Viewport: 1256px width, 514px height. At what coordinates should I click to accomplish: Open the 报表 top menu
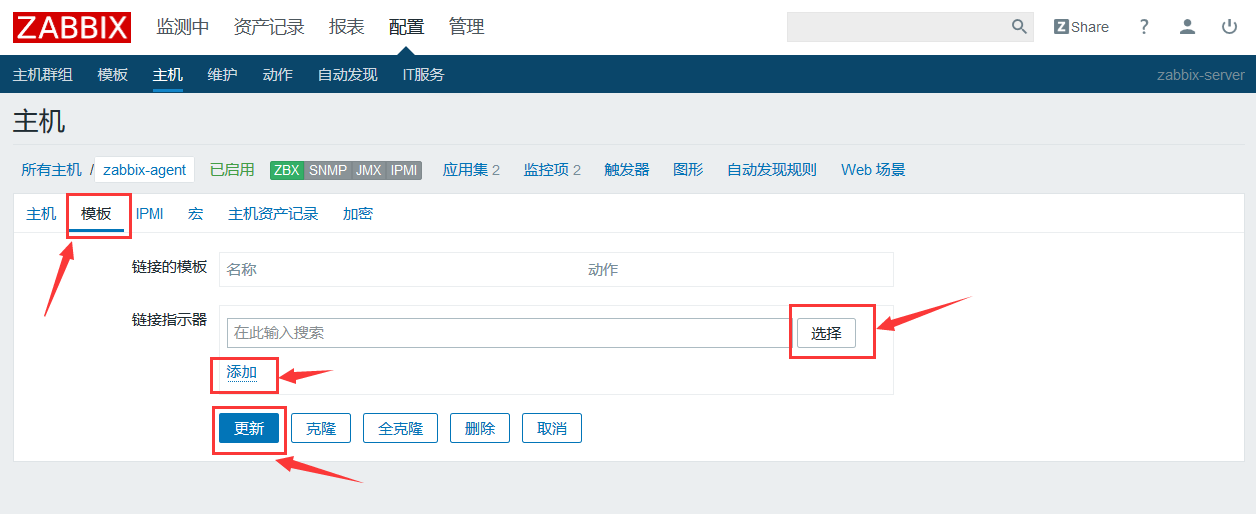click(x=347, y=27)
